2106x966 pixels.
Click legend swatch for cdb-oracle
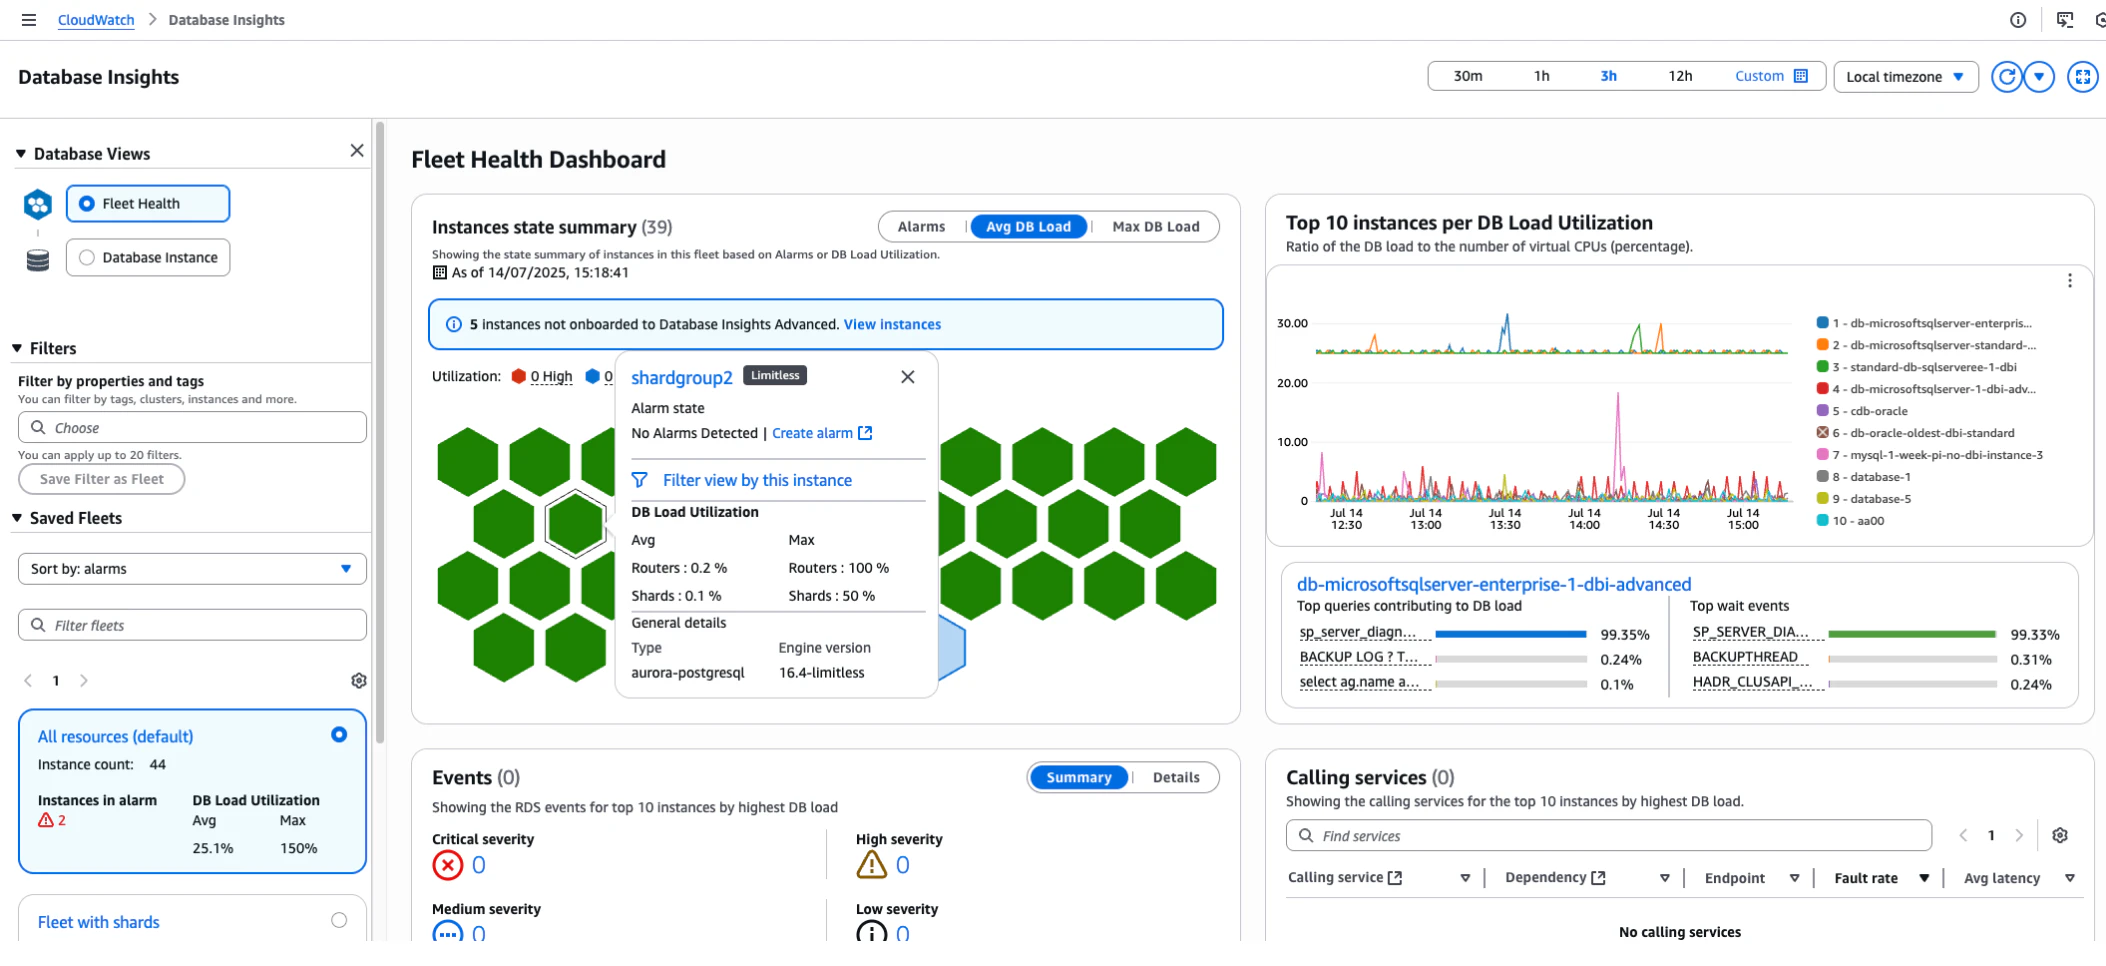click(x=1823, y=411)
